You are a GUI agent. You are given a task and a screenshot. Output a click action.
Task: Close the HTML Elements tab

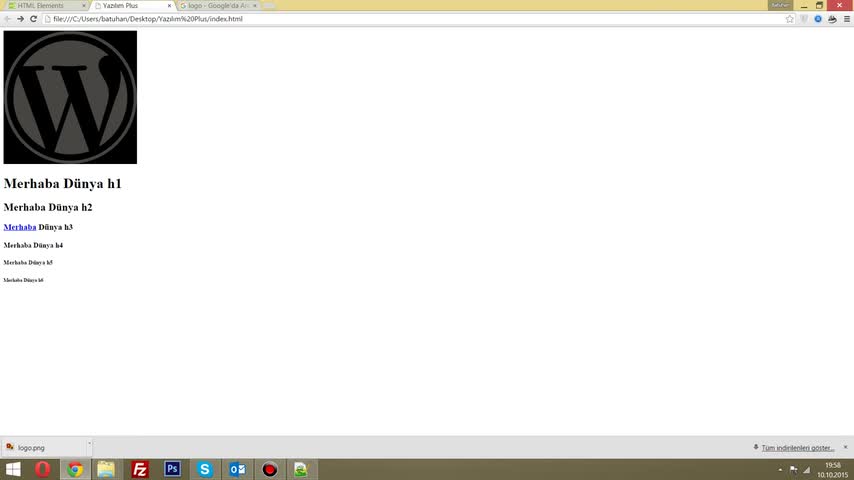[x=84, y=5]
